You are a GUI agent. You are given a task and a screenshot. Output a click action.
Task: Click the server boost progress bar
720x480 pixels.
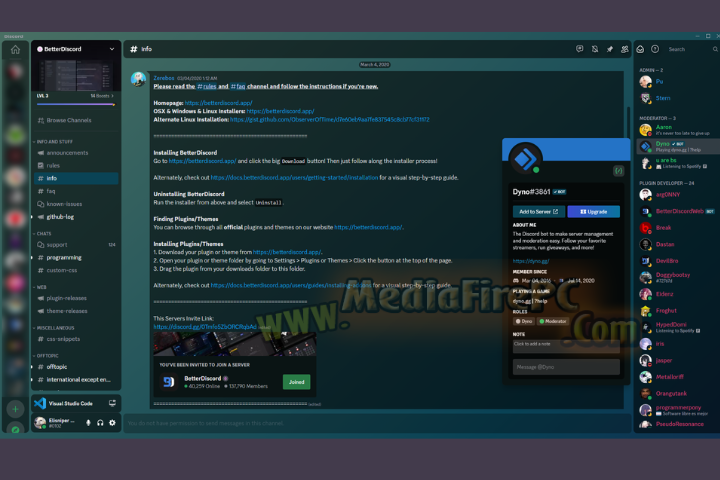click(76, 104)
